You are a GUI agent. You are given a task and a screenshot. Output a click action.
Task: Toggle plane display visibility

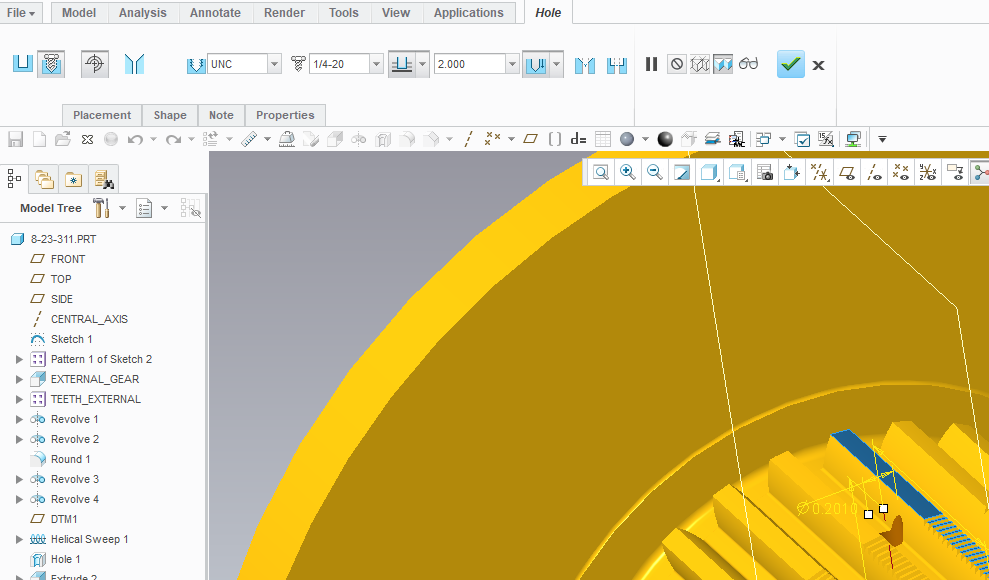click(847, 172)
